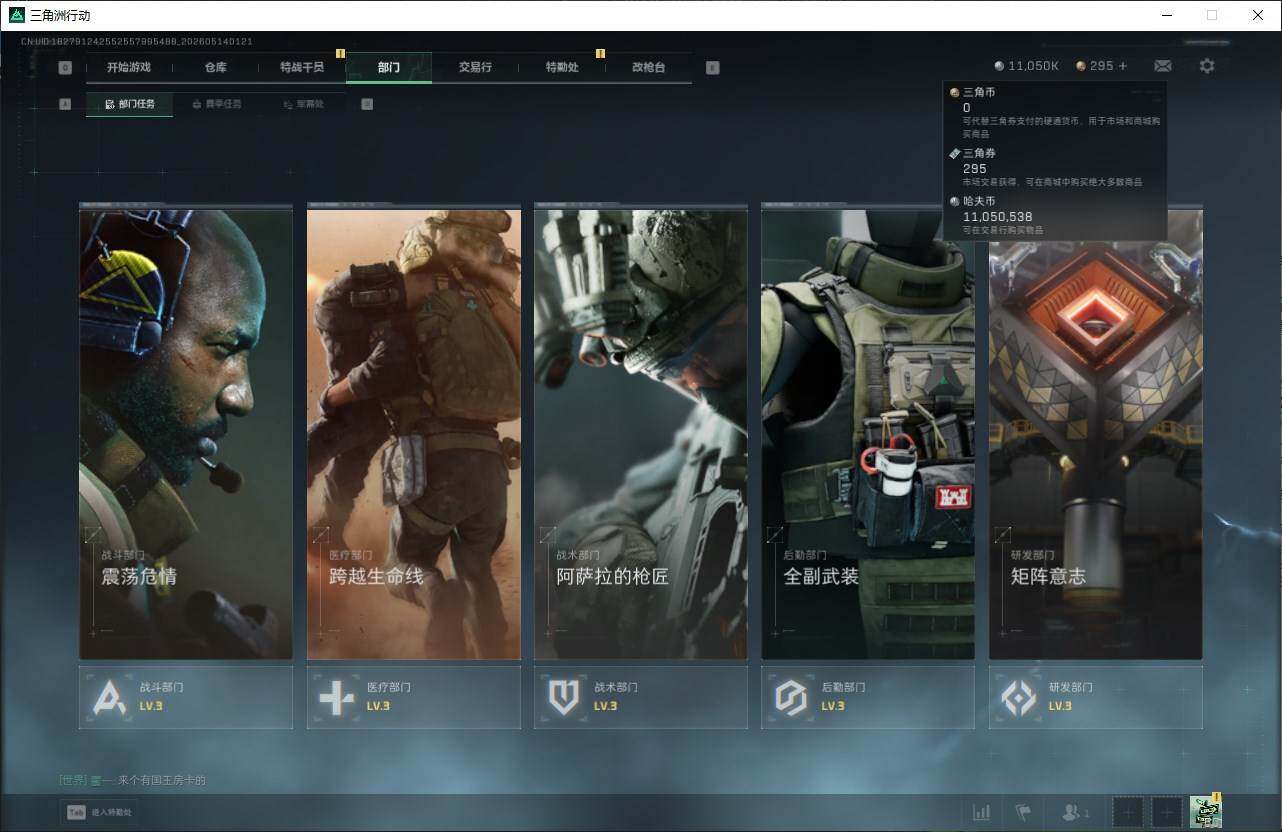This screenshot has width=1282, height=832.
Task: Click the 医疗部门 LV.3 button
Action: [414, 697]
